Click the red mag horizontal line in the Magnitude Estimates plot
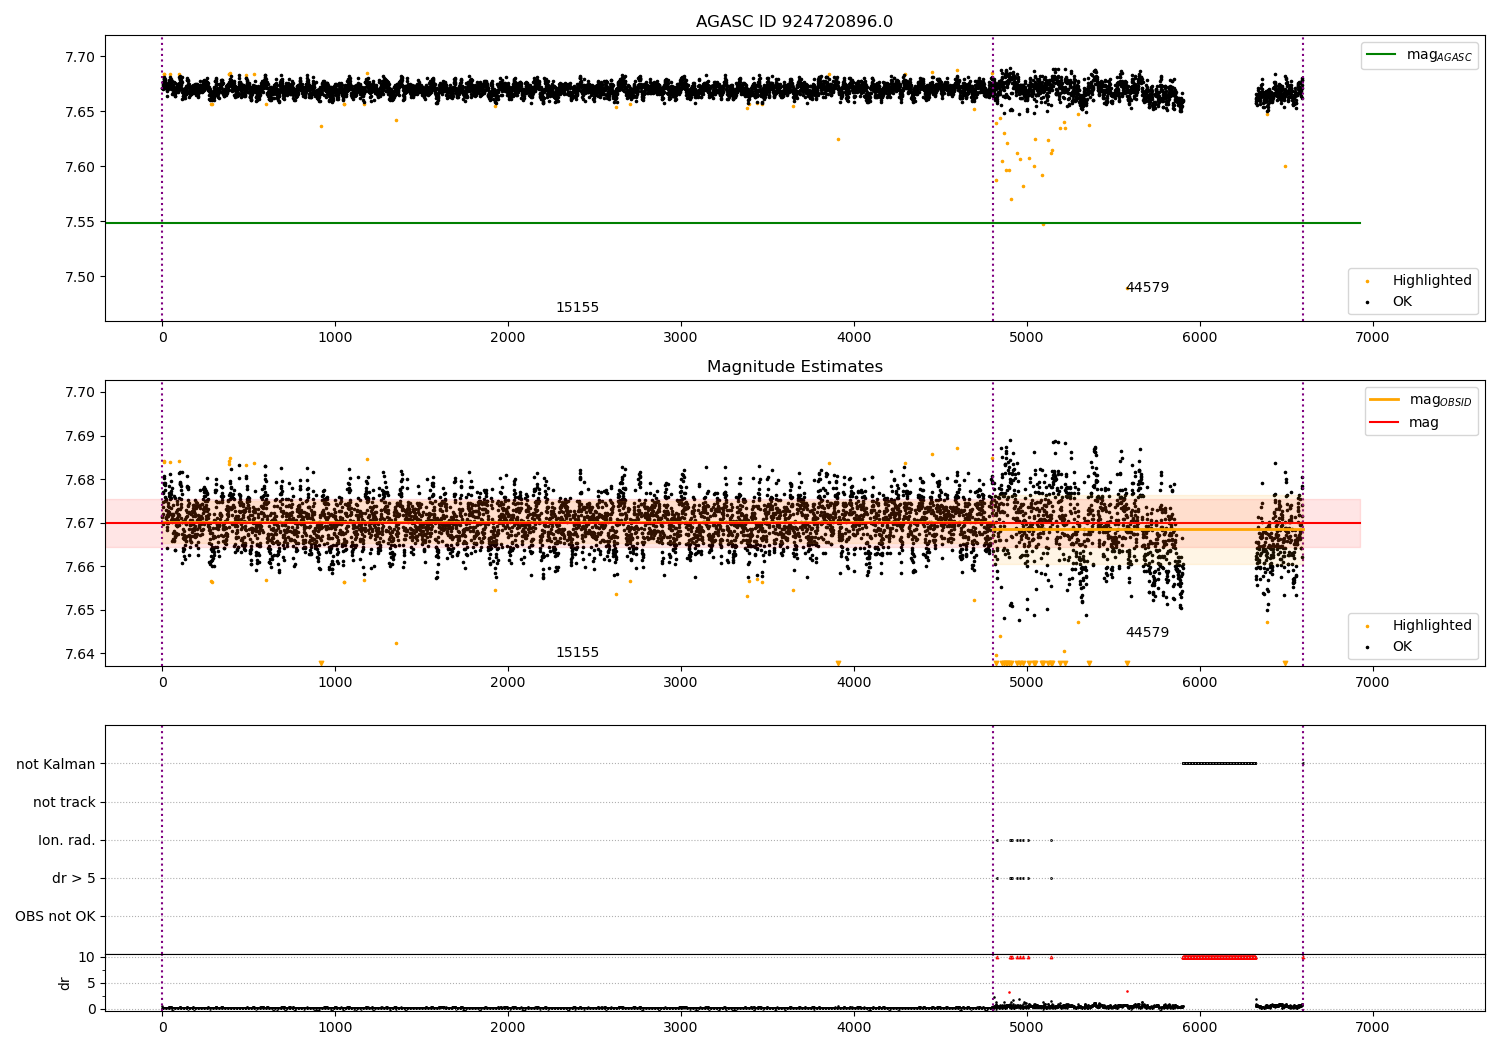 coord(732,523)
